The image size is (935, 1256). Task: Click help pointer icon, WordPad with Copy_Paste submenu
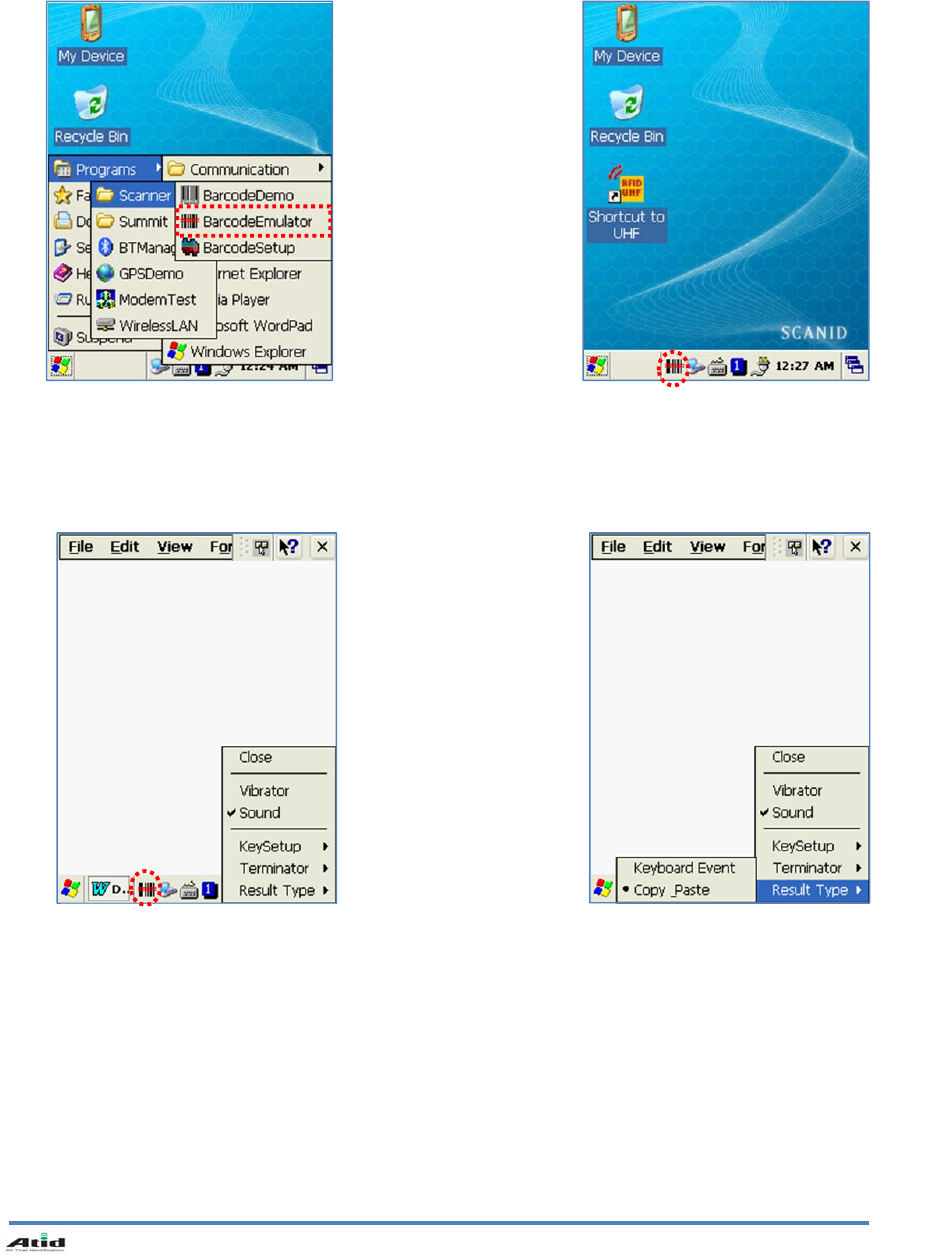click(x=823, y=547)
